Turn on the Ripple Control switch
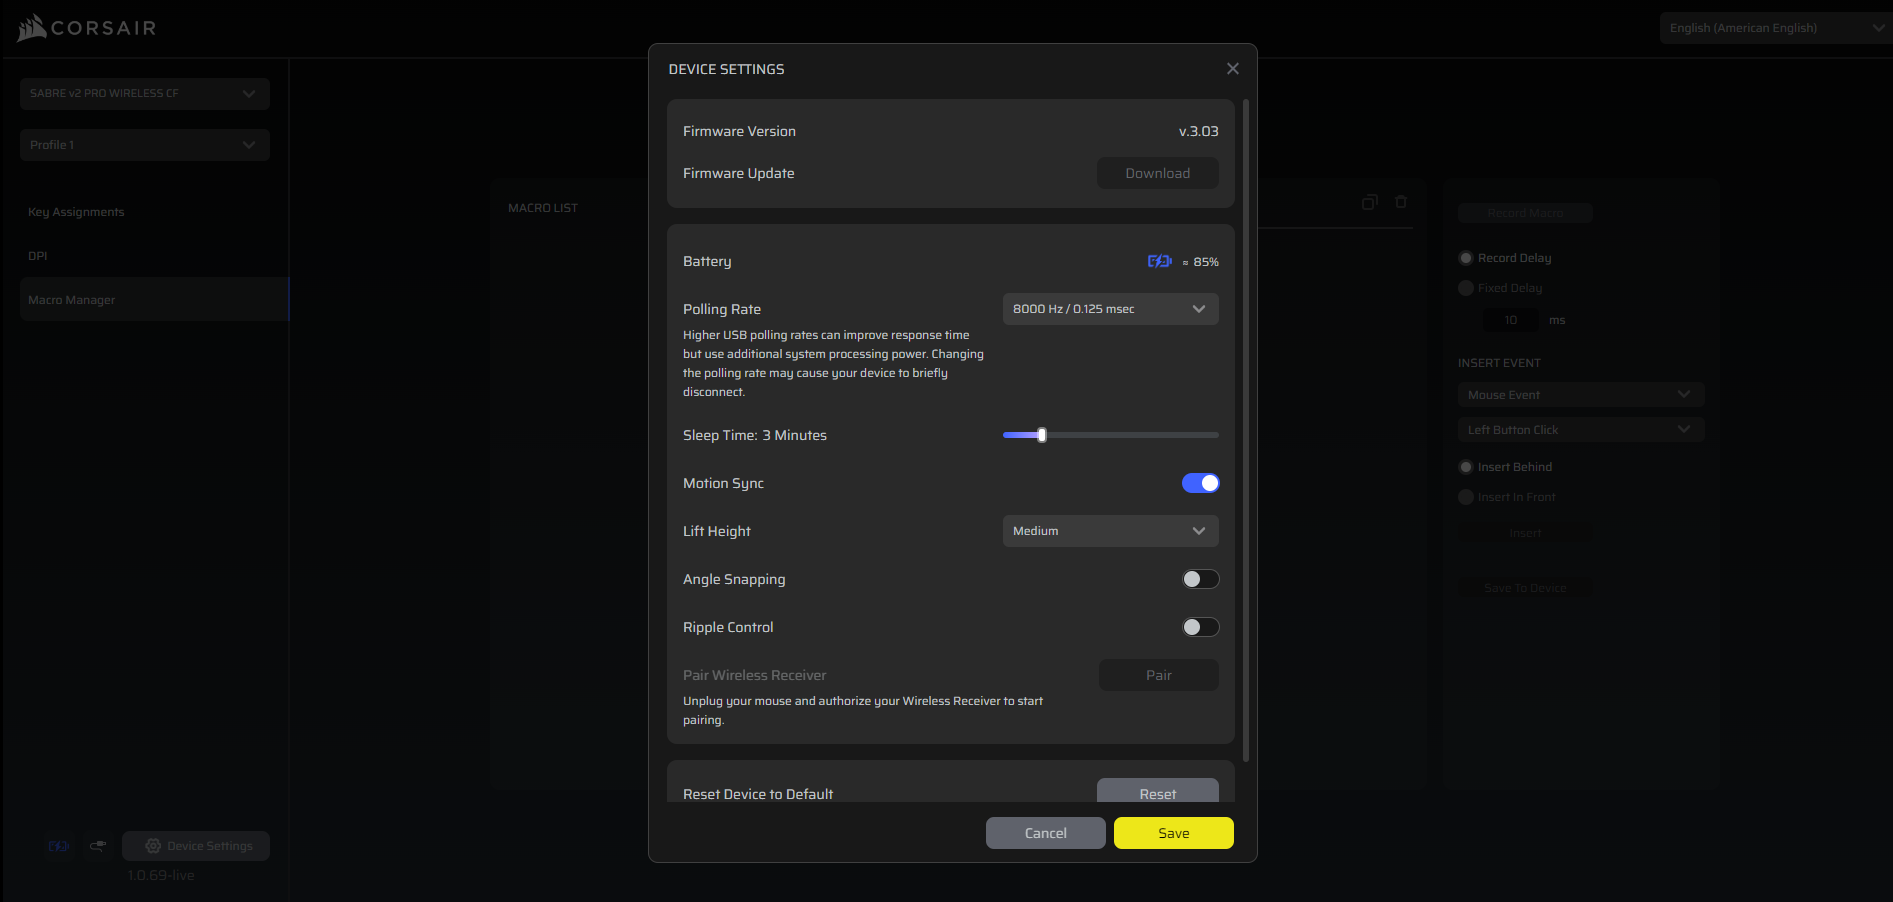Image resolution: width=1893 pixels, height=902 pixels. [x=1200, y=627]
